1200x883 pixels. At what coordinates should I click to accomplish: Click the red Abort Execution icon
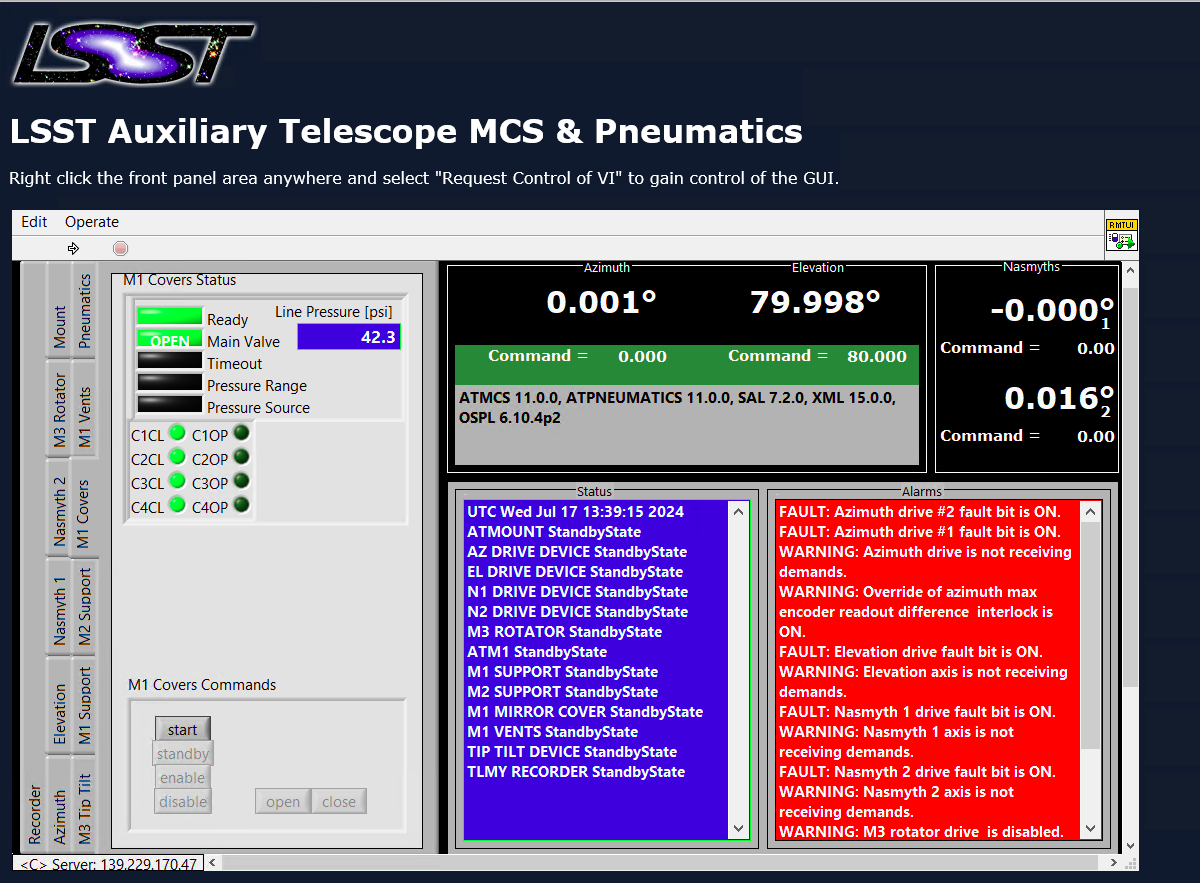(120, 248)
